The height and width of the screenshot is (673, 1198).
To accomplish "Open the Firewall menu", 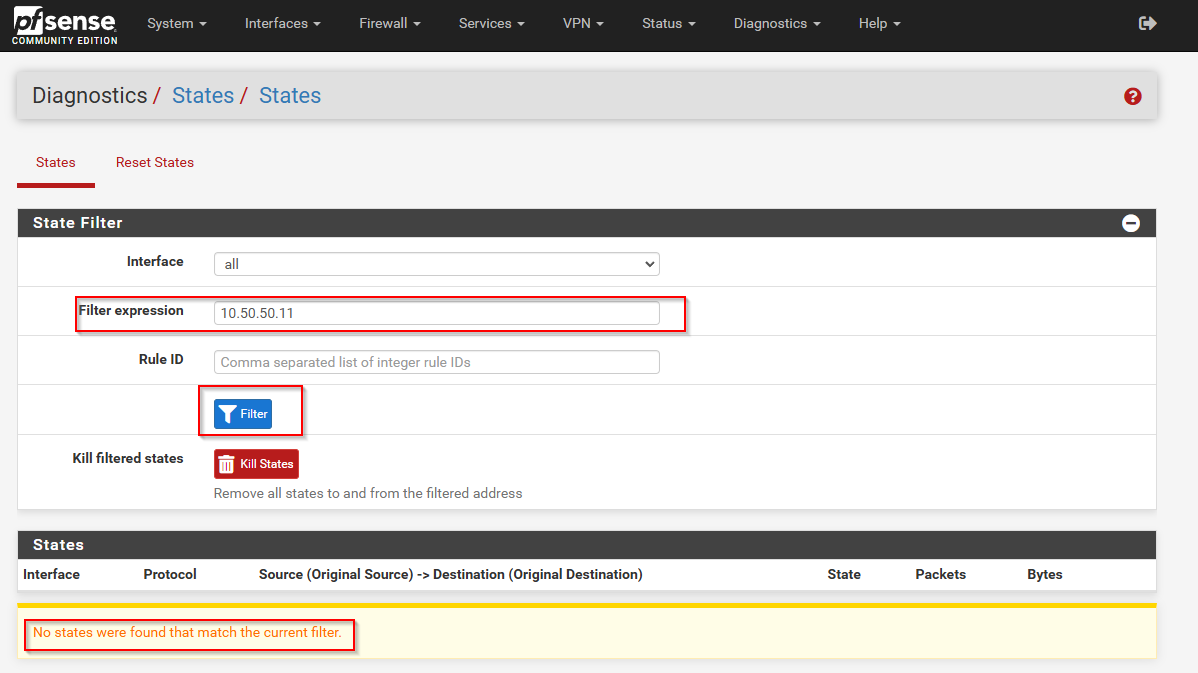I will [x=389, y=23].
